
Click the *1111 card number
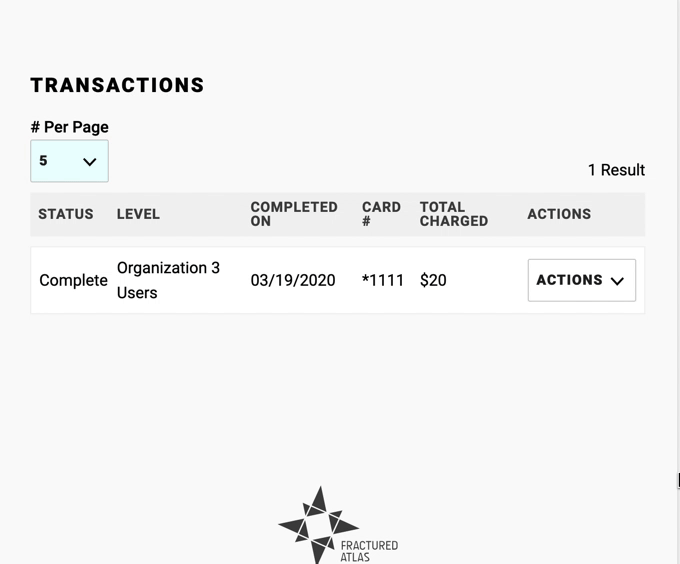[x=383, y=280]
